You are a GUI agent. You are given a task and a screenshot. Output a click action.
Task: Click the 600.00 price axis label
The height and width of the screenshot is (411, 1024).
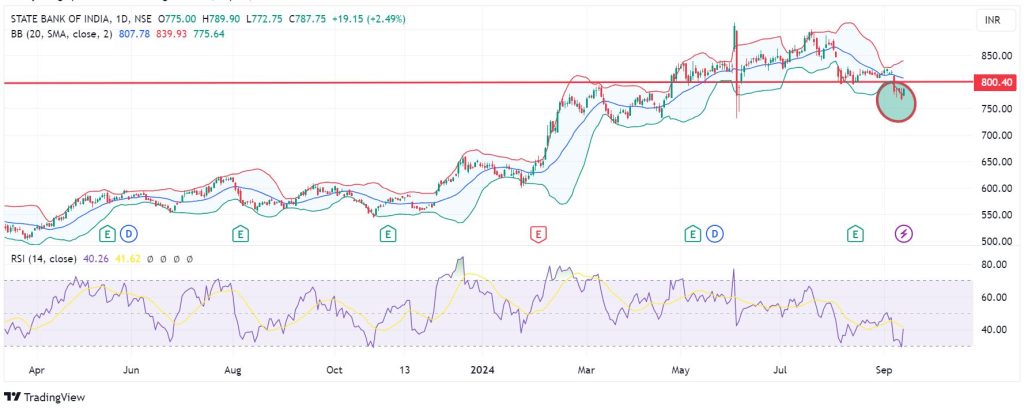(996, 189)
